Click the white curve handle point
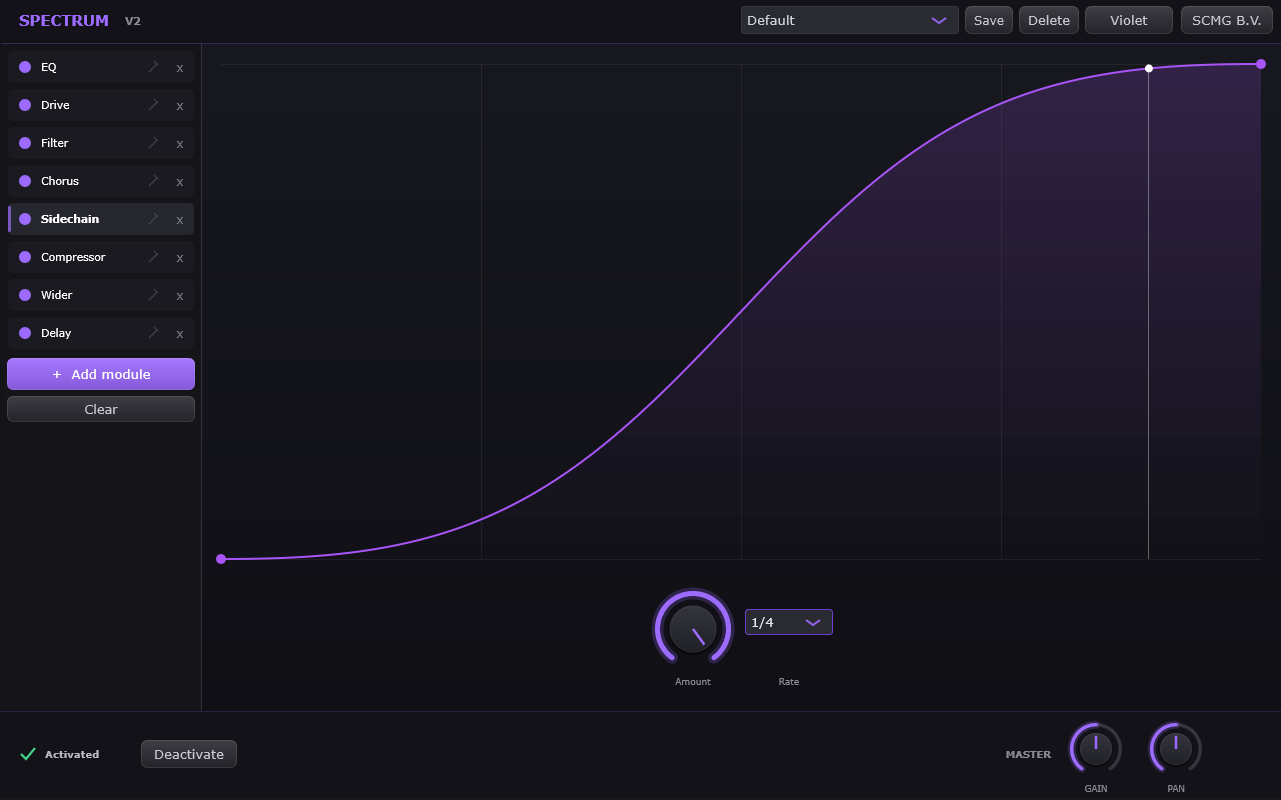 tap(1148, 68)
